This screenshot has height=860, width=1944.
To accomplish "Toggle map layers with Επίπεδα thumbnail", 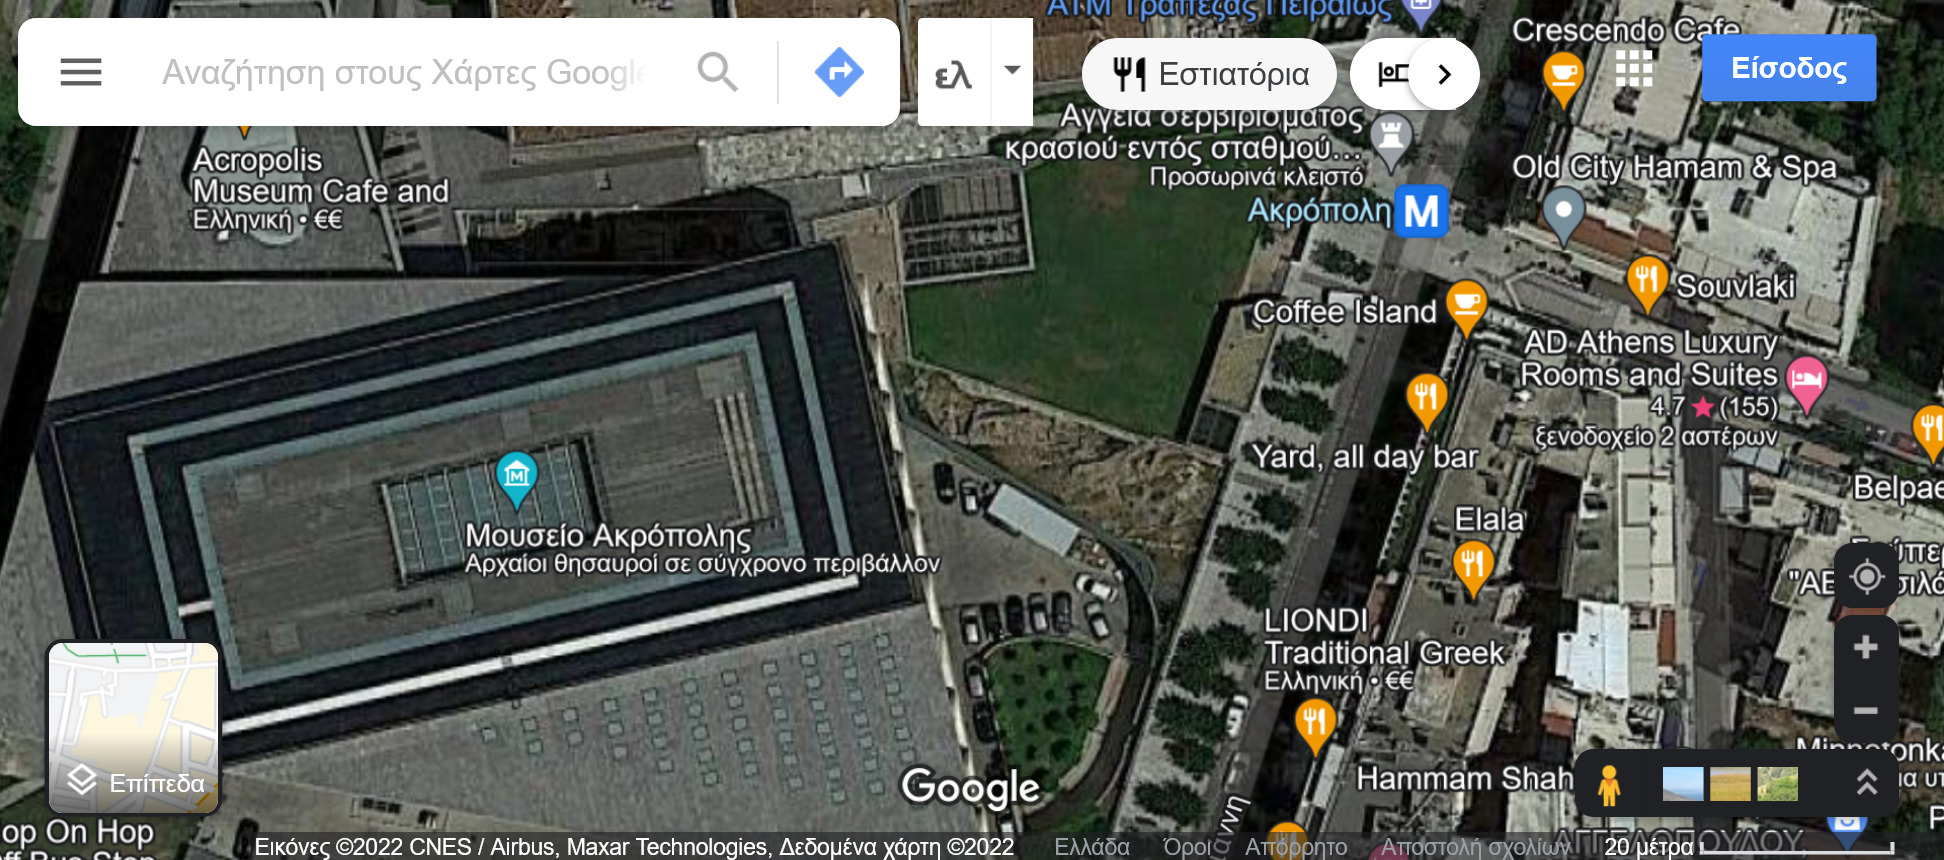I will pos(134,727).
